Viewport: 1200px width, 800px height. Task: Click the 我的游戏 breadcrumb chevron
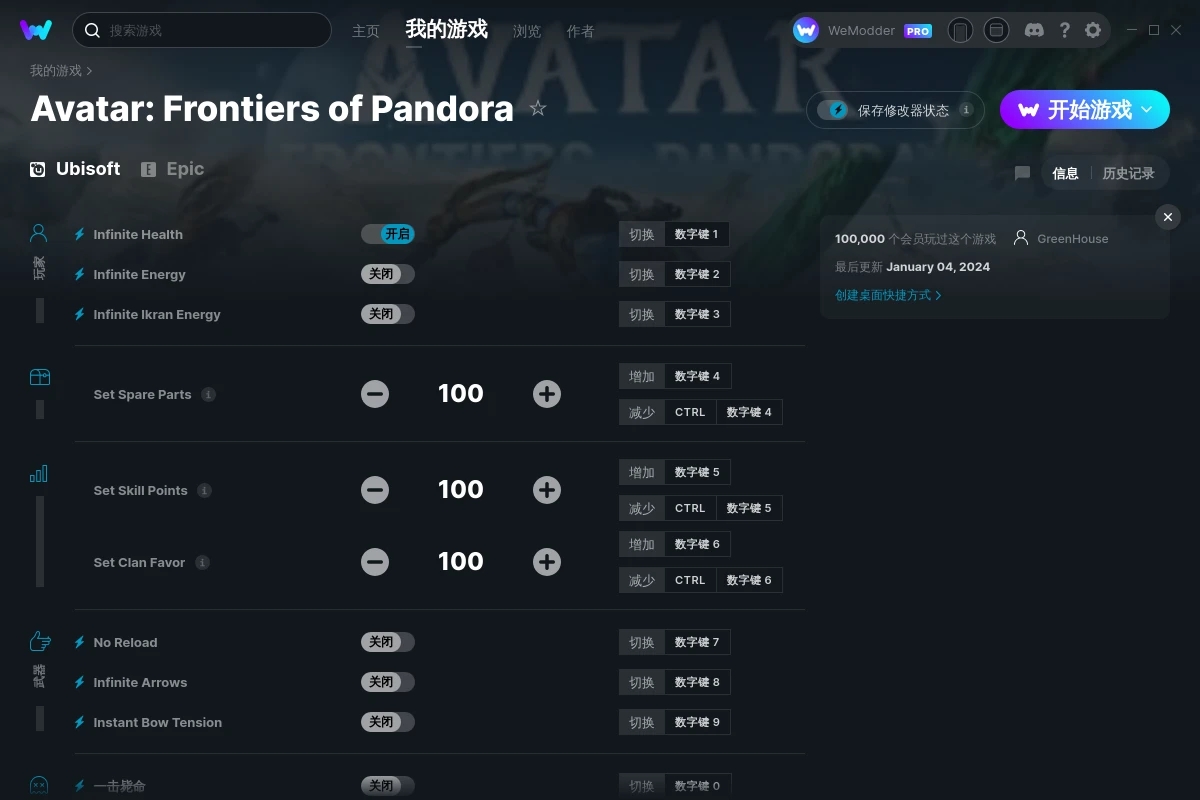tap(89, 71)
